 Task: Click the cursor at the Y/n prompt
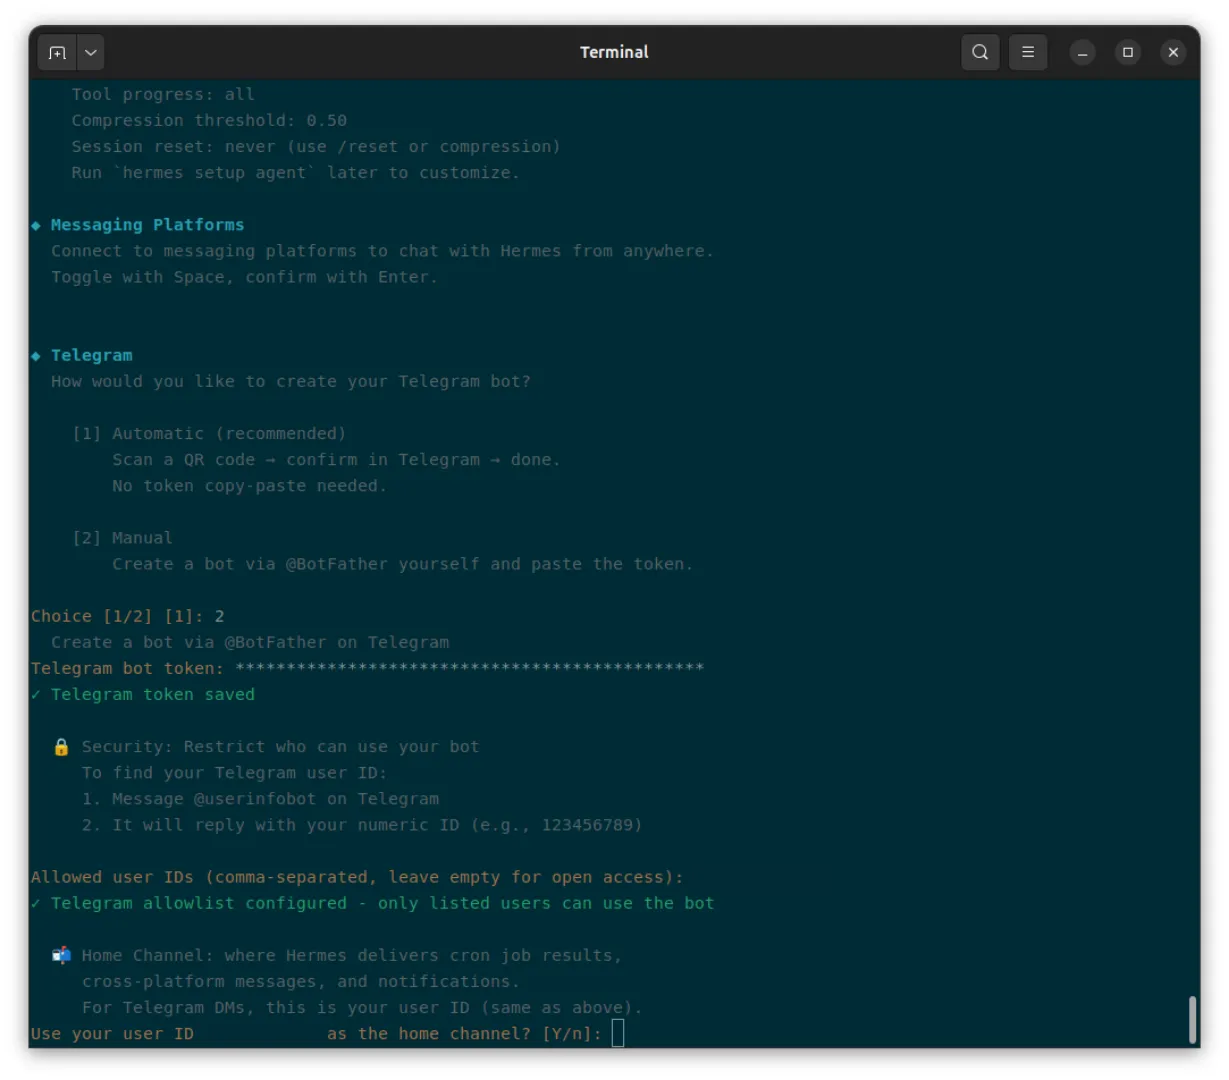(618, 1033)
